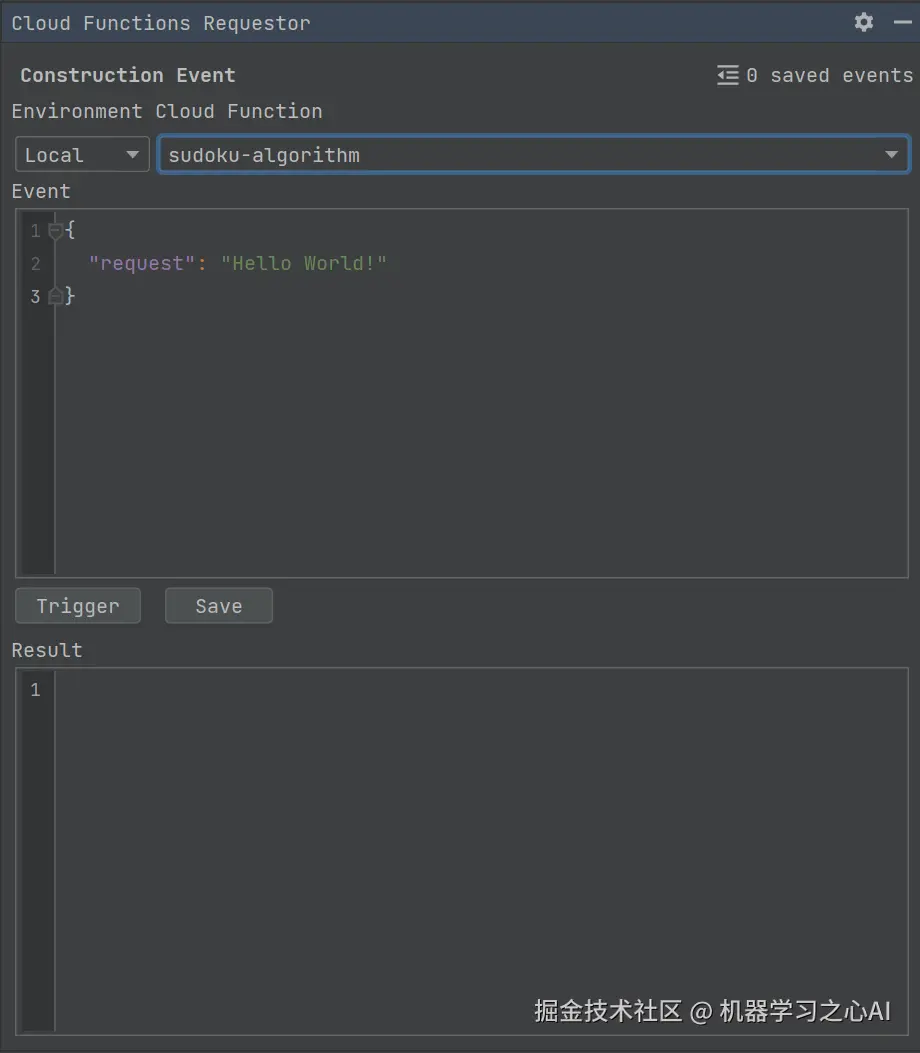920x1053 pixels.
Task: Collapse JSON block at line 1
Action: (x=55, y=231)
